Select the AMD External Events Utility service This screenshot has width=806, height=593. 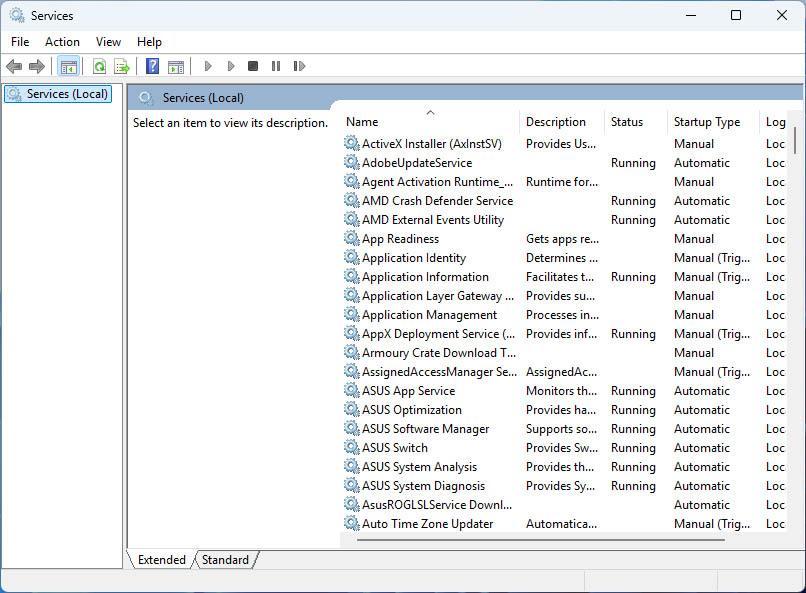tap(564, 219)
